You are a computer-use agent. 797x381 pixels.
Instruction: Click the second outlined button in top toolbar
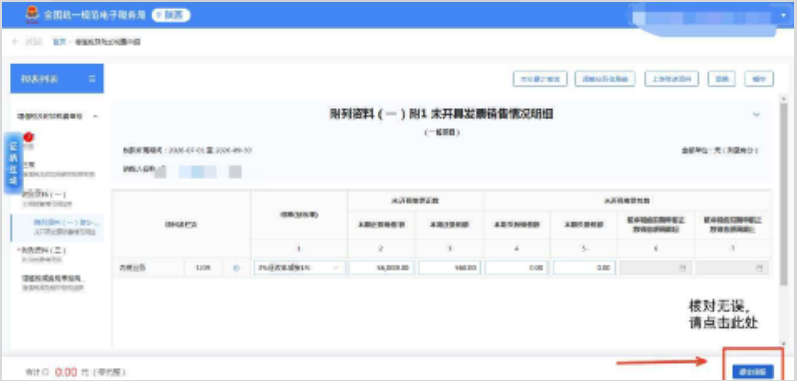[605, 79]
